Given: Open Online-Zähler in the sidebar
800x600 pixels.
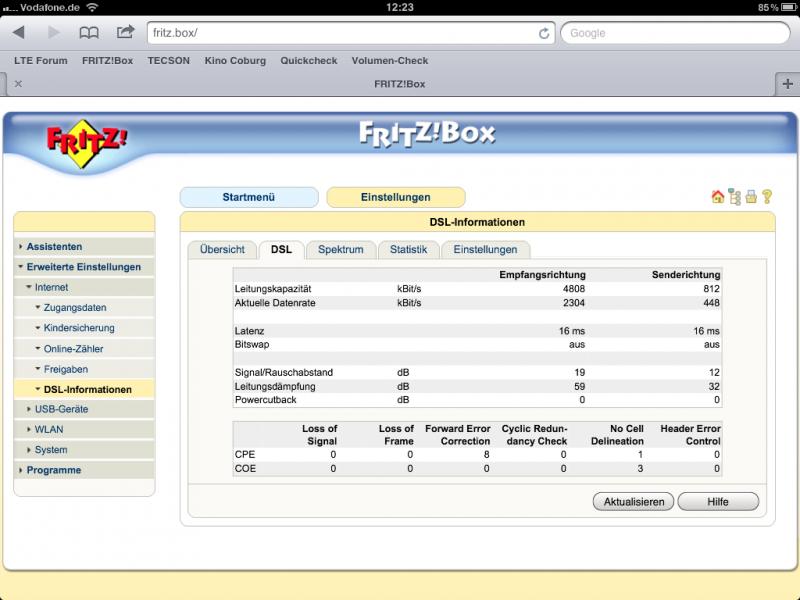Looking at the screenshot, I should point(84,349).
